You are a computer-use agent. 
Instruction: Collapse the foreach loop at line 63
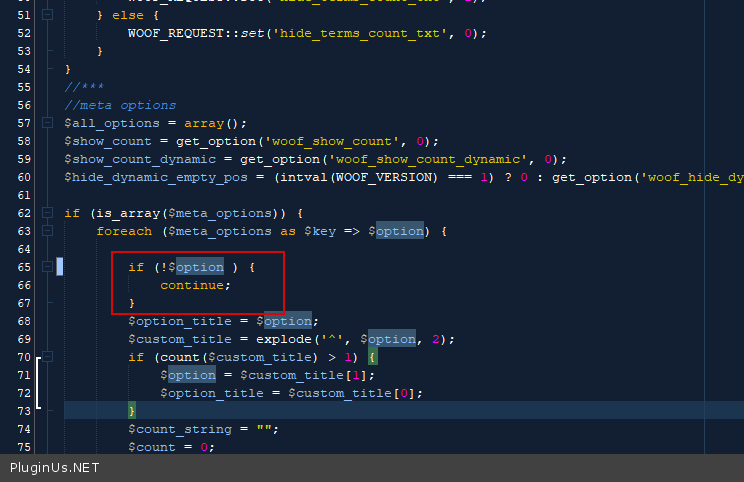(x=47, y=231)
